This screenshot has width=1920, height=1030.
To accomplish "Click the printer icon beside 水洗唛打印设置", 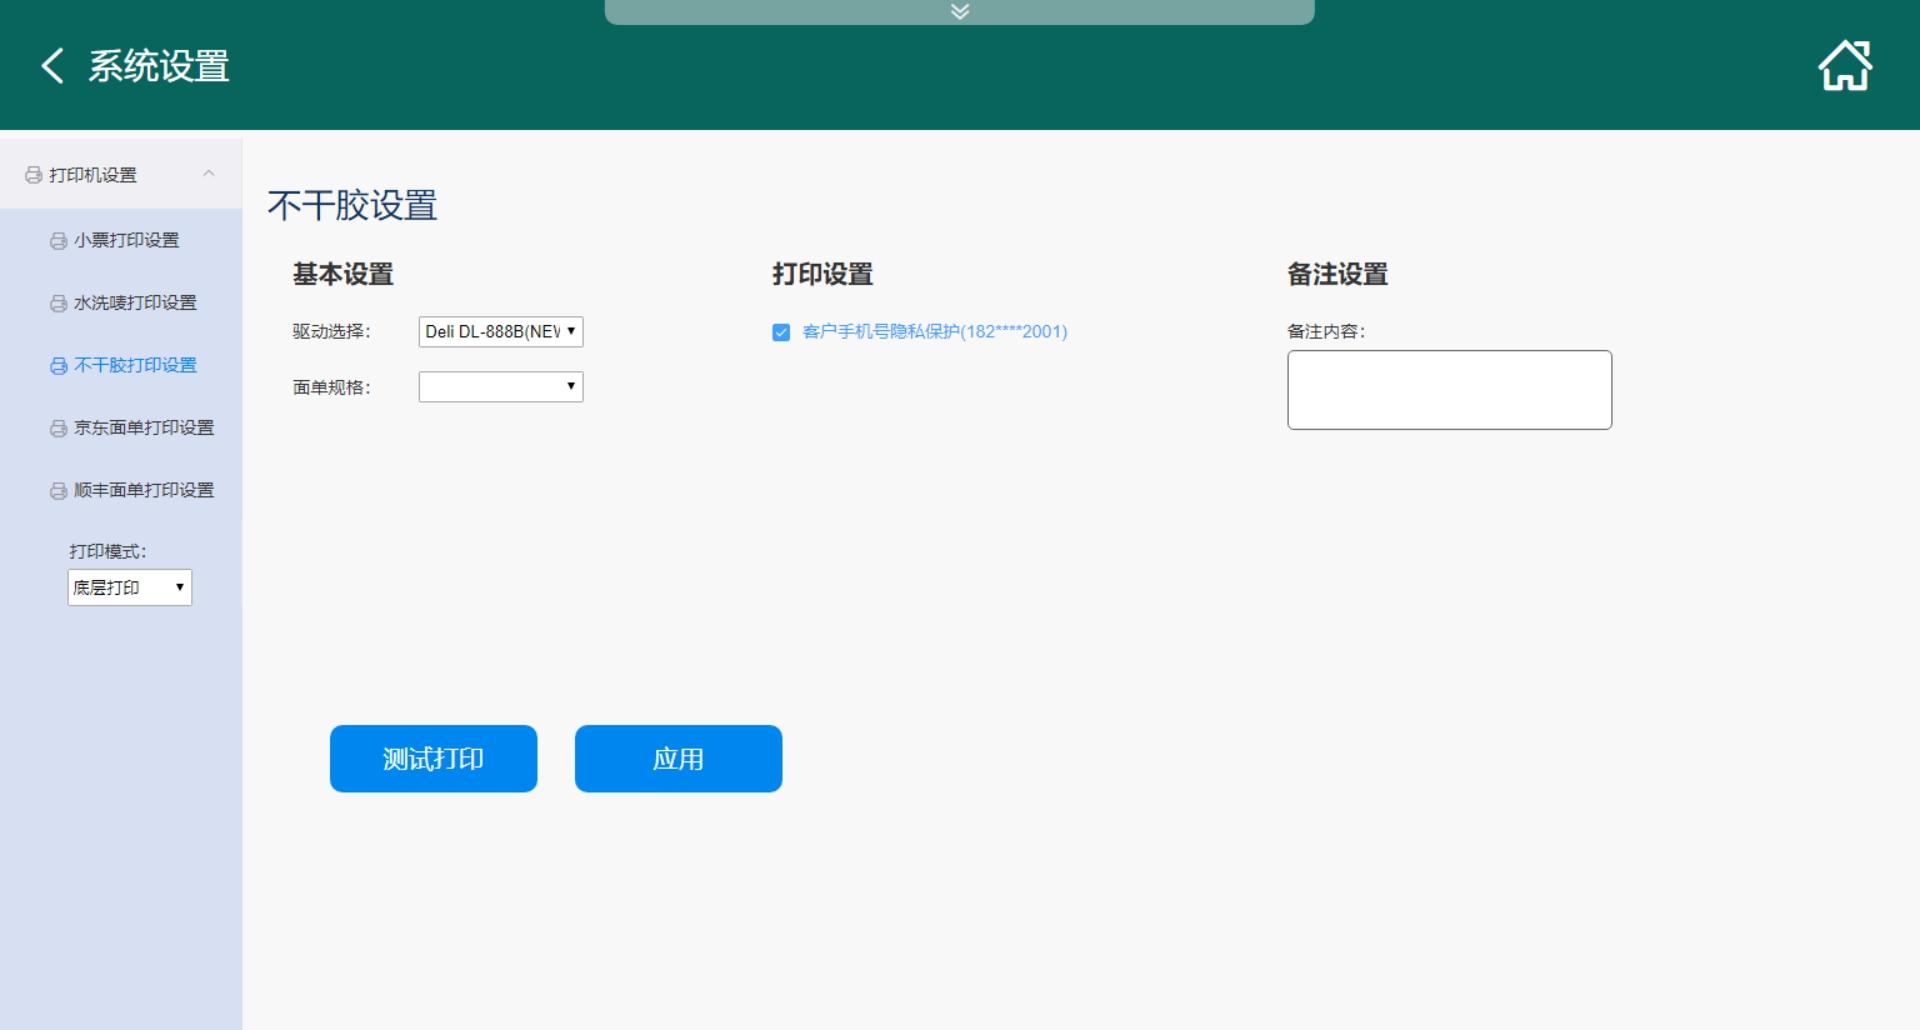I will click(x=59, y=303).
